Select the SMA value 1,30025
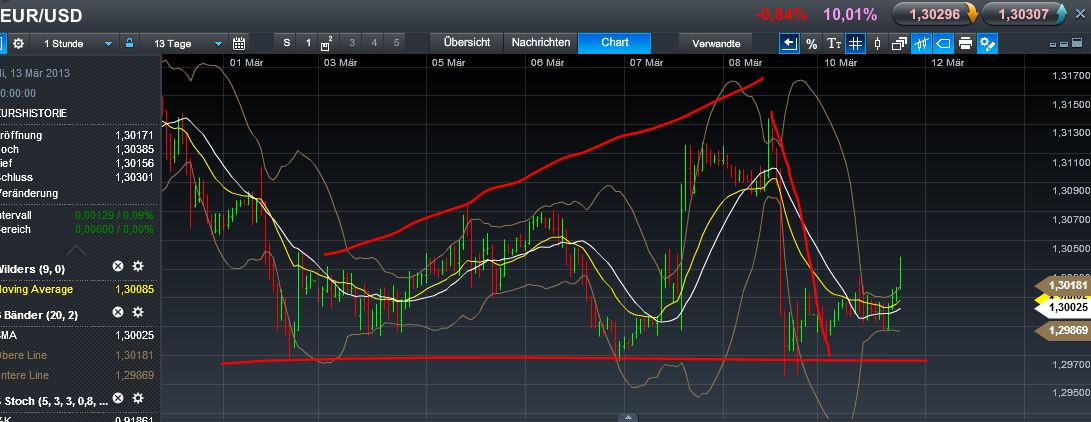 click(135, 335)
